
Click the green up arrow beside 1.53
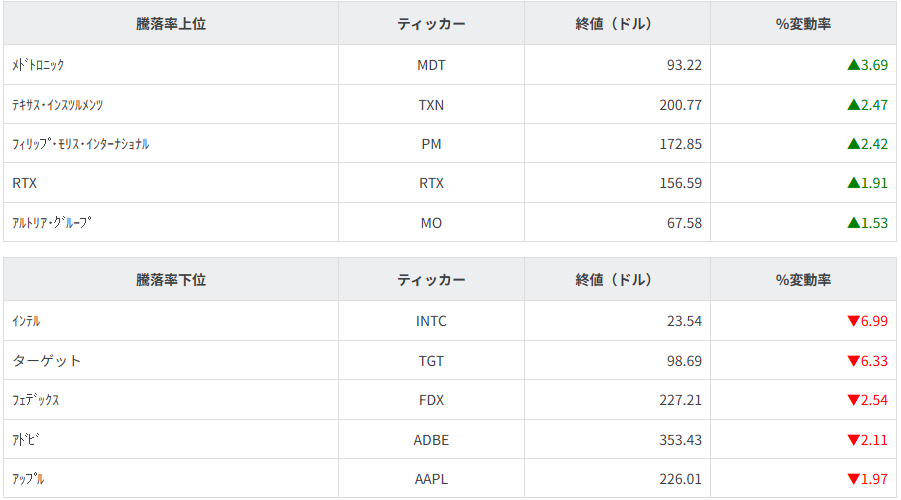(x=853, y=222)
